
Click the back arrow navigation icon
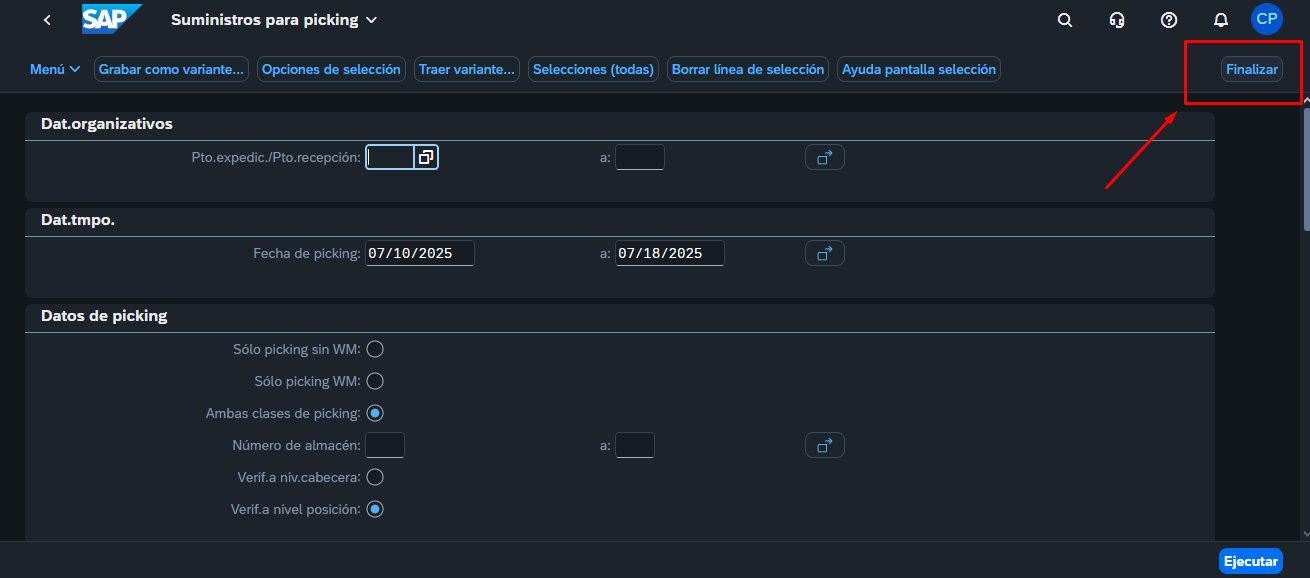coord(47,20)
